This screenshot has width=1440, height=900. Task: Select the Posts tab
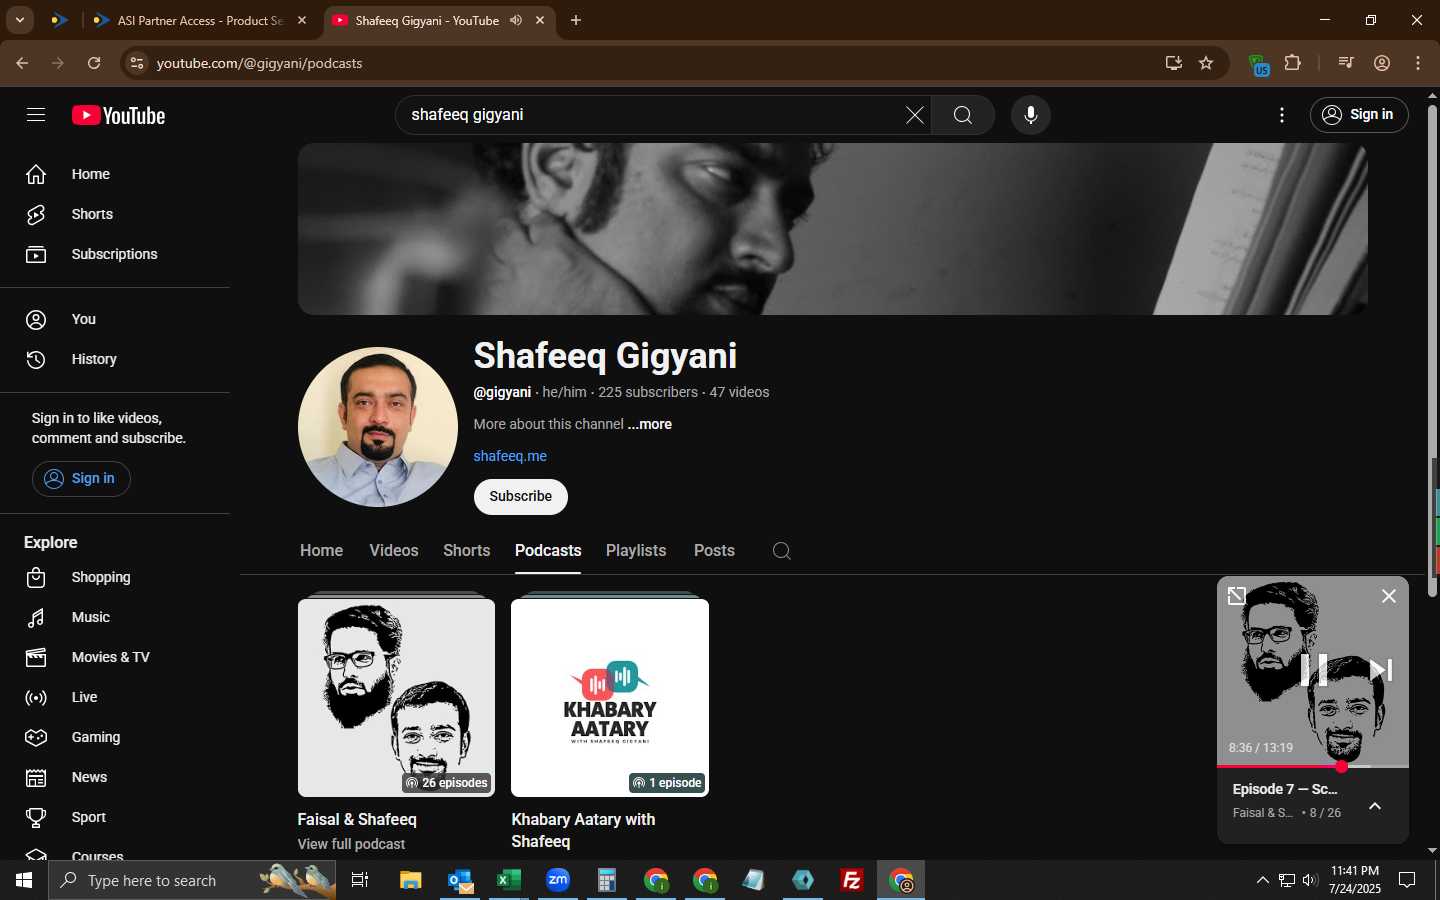coord(714,550)
